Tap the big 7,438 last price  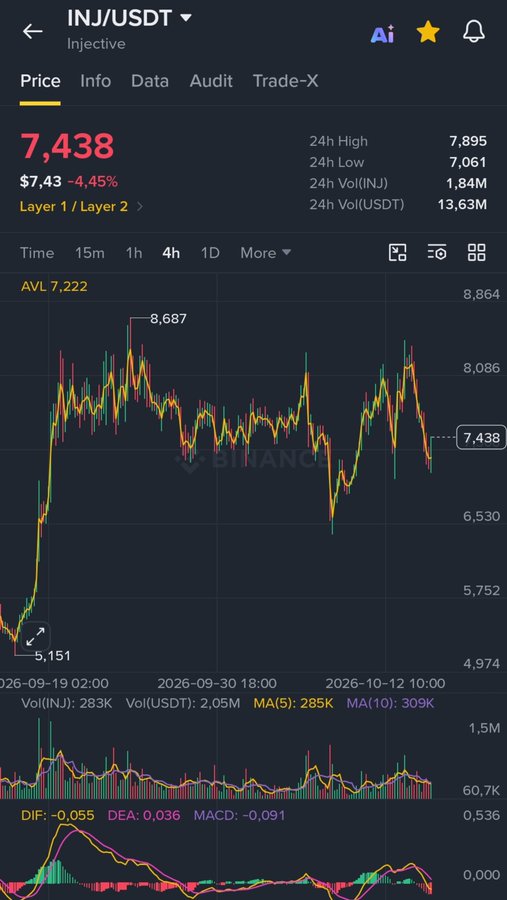67,146
